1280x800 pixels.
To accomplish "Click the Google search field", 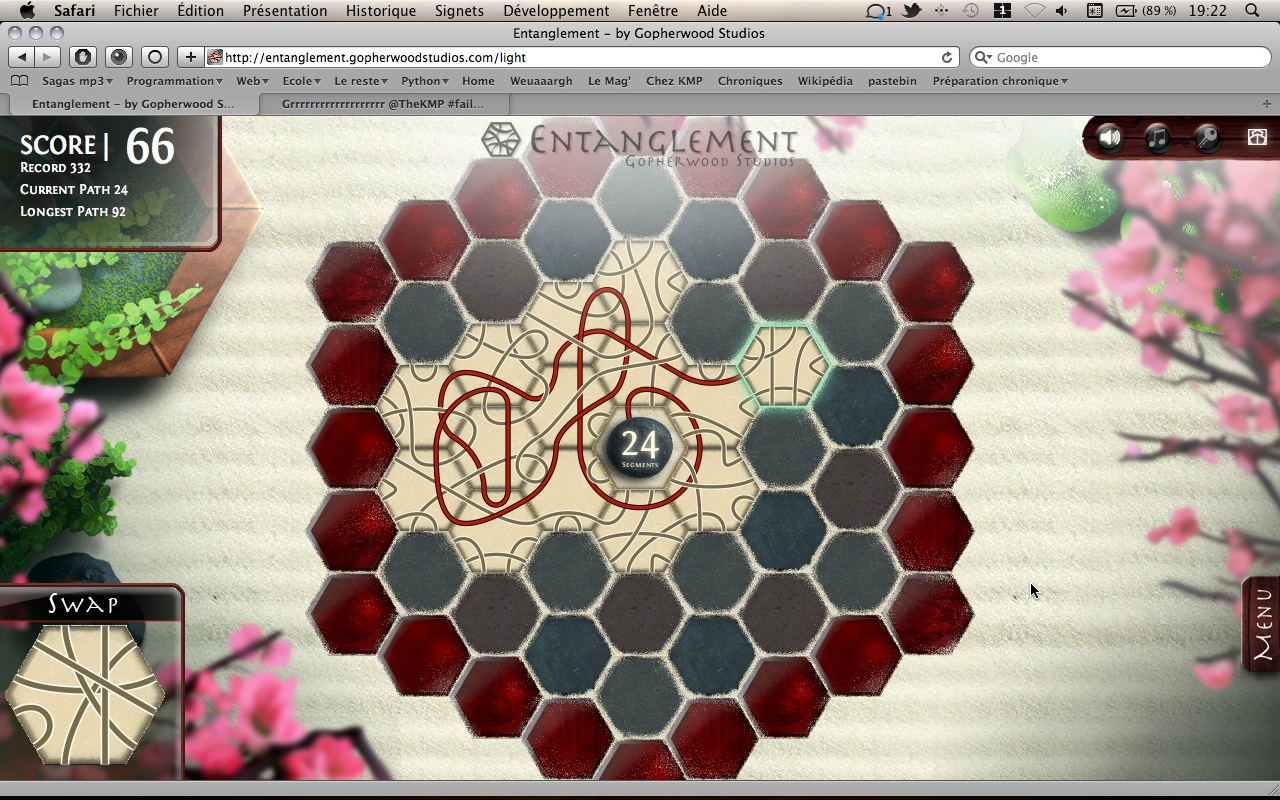I will click(x=1120, y=57).
